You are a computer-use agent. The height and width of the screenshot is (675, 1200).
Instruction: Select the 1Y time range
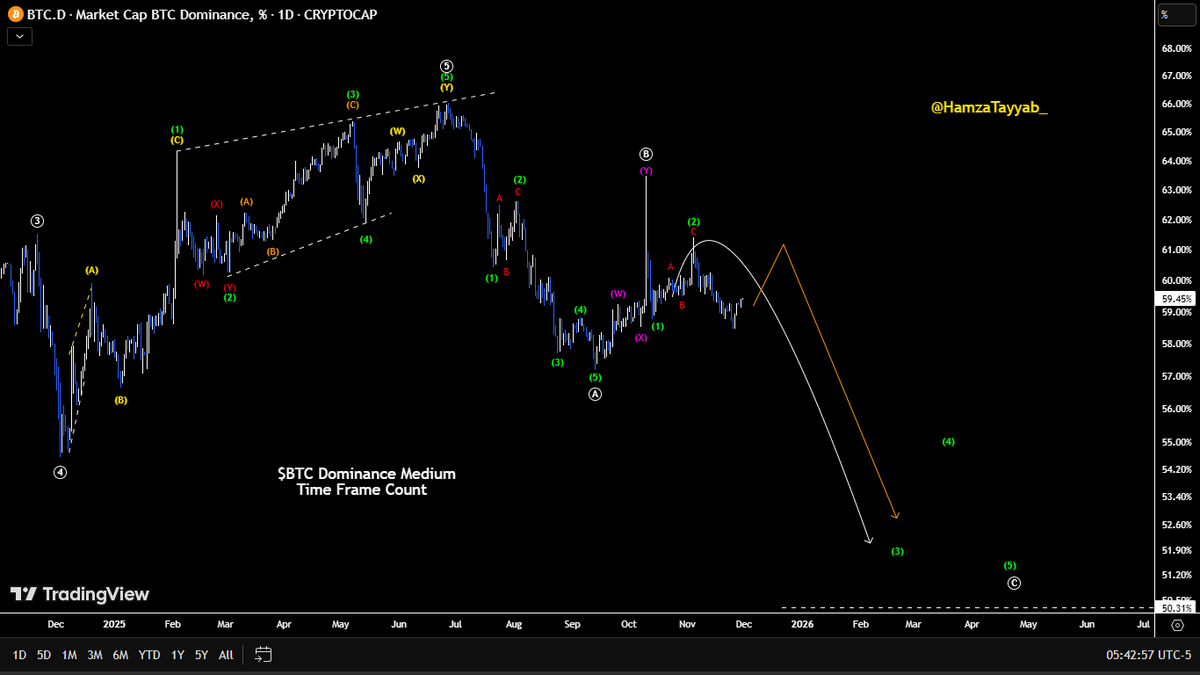click(x=178, y=655)
